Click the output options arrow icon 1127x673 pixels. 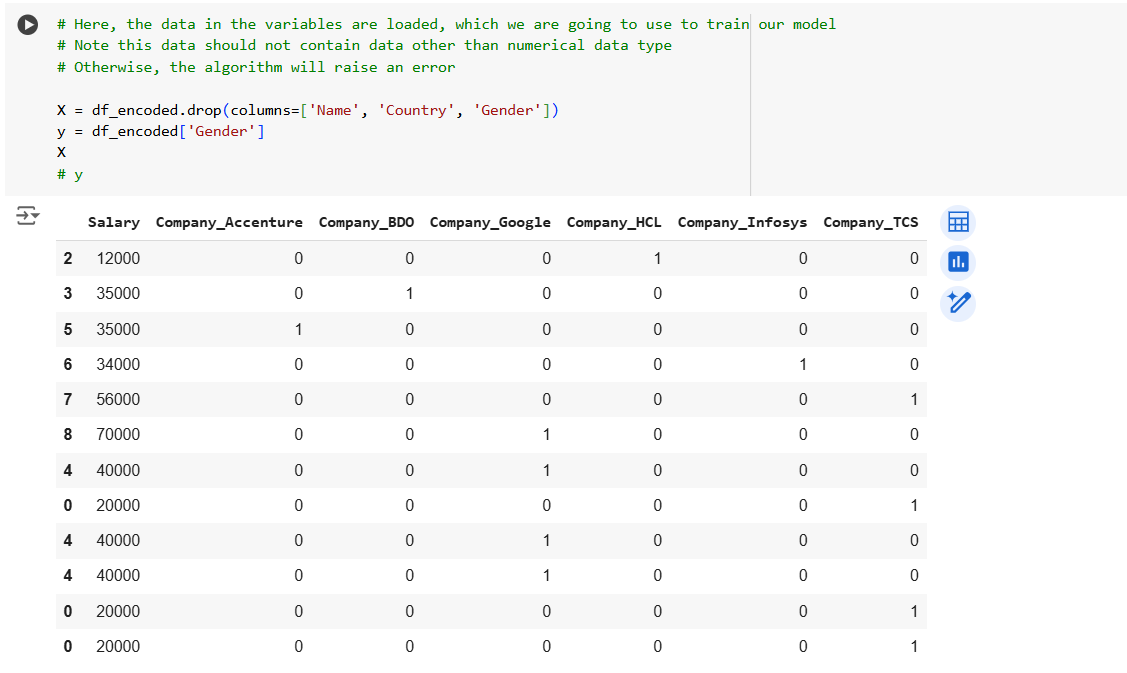pos(28,215)
